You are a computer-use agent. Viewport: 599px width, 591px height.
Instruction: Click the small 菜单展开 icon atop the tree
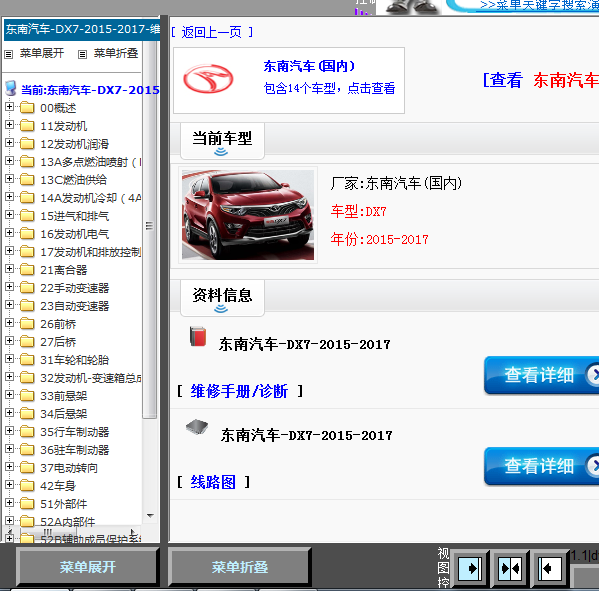(8, 54)
